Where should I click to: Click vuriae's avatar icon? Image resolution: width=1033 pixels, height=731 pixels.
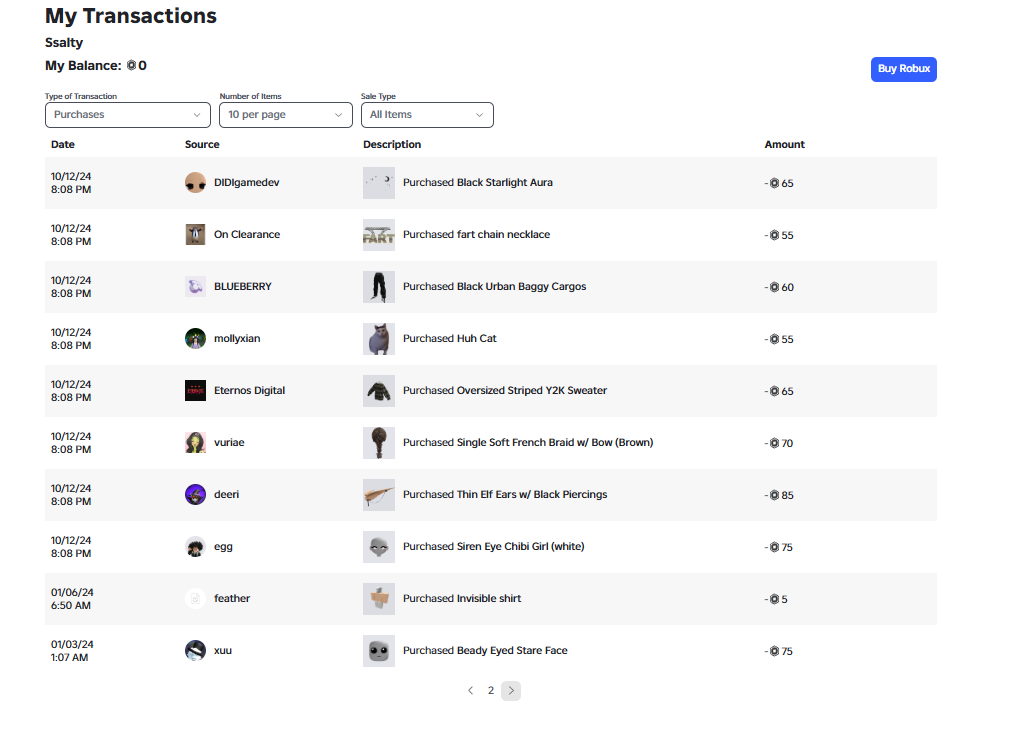[195, 443]
